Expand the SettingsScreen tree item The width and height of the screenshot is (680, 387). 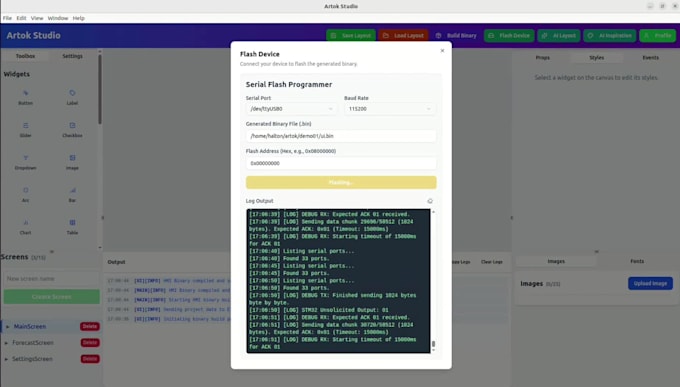[6, 359]
